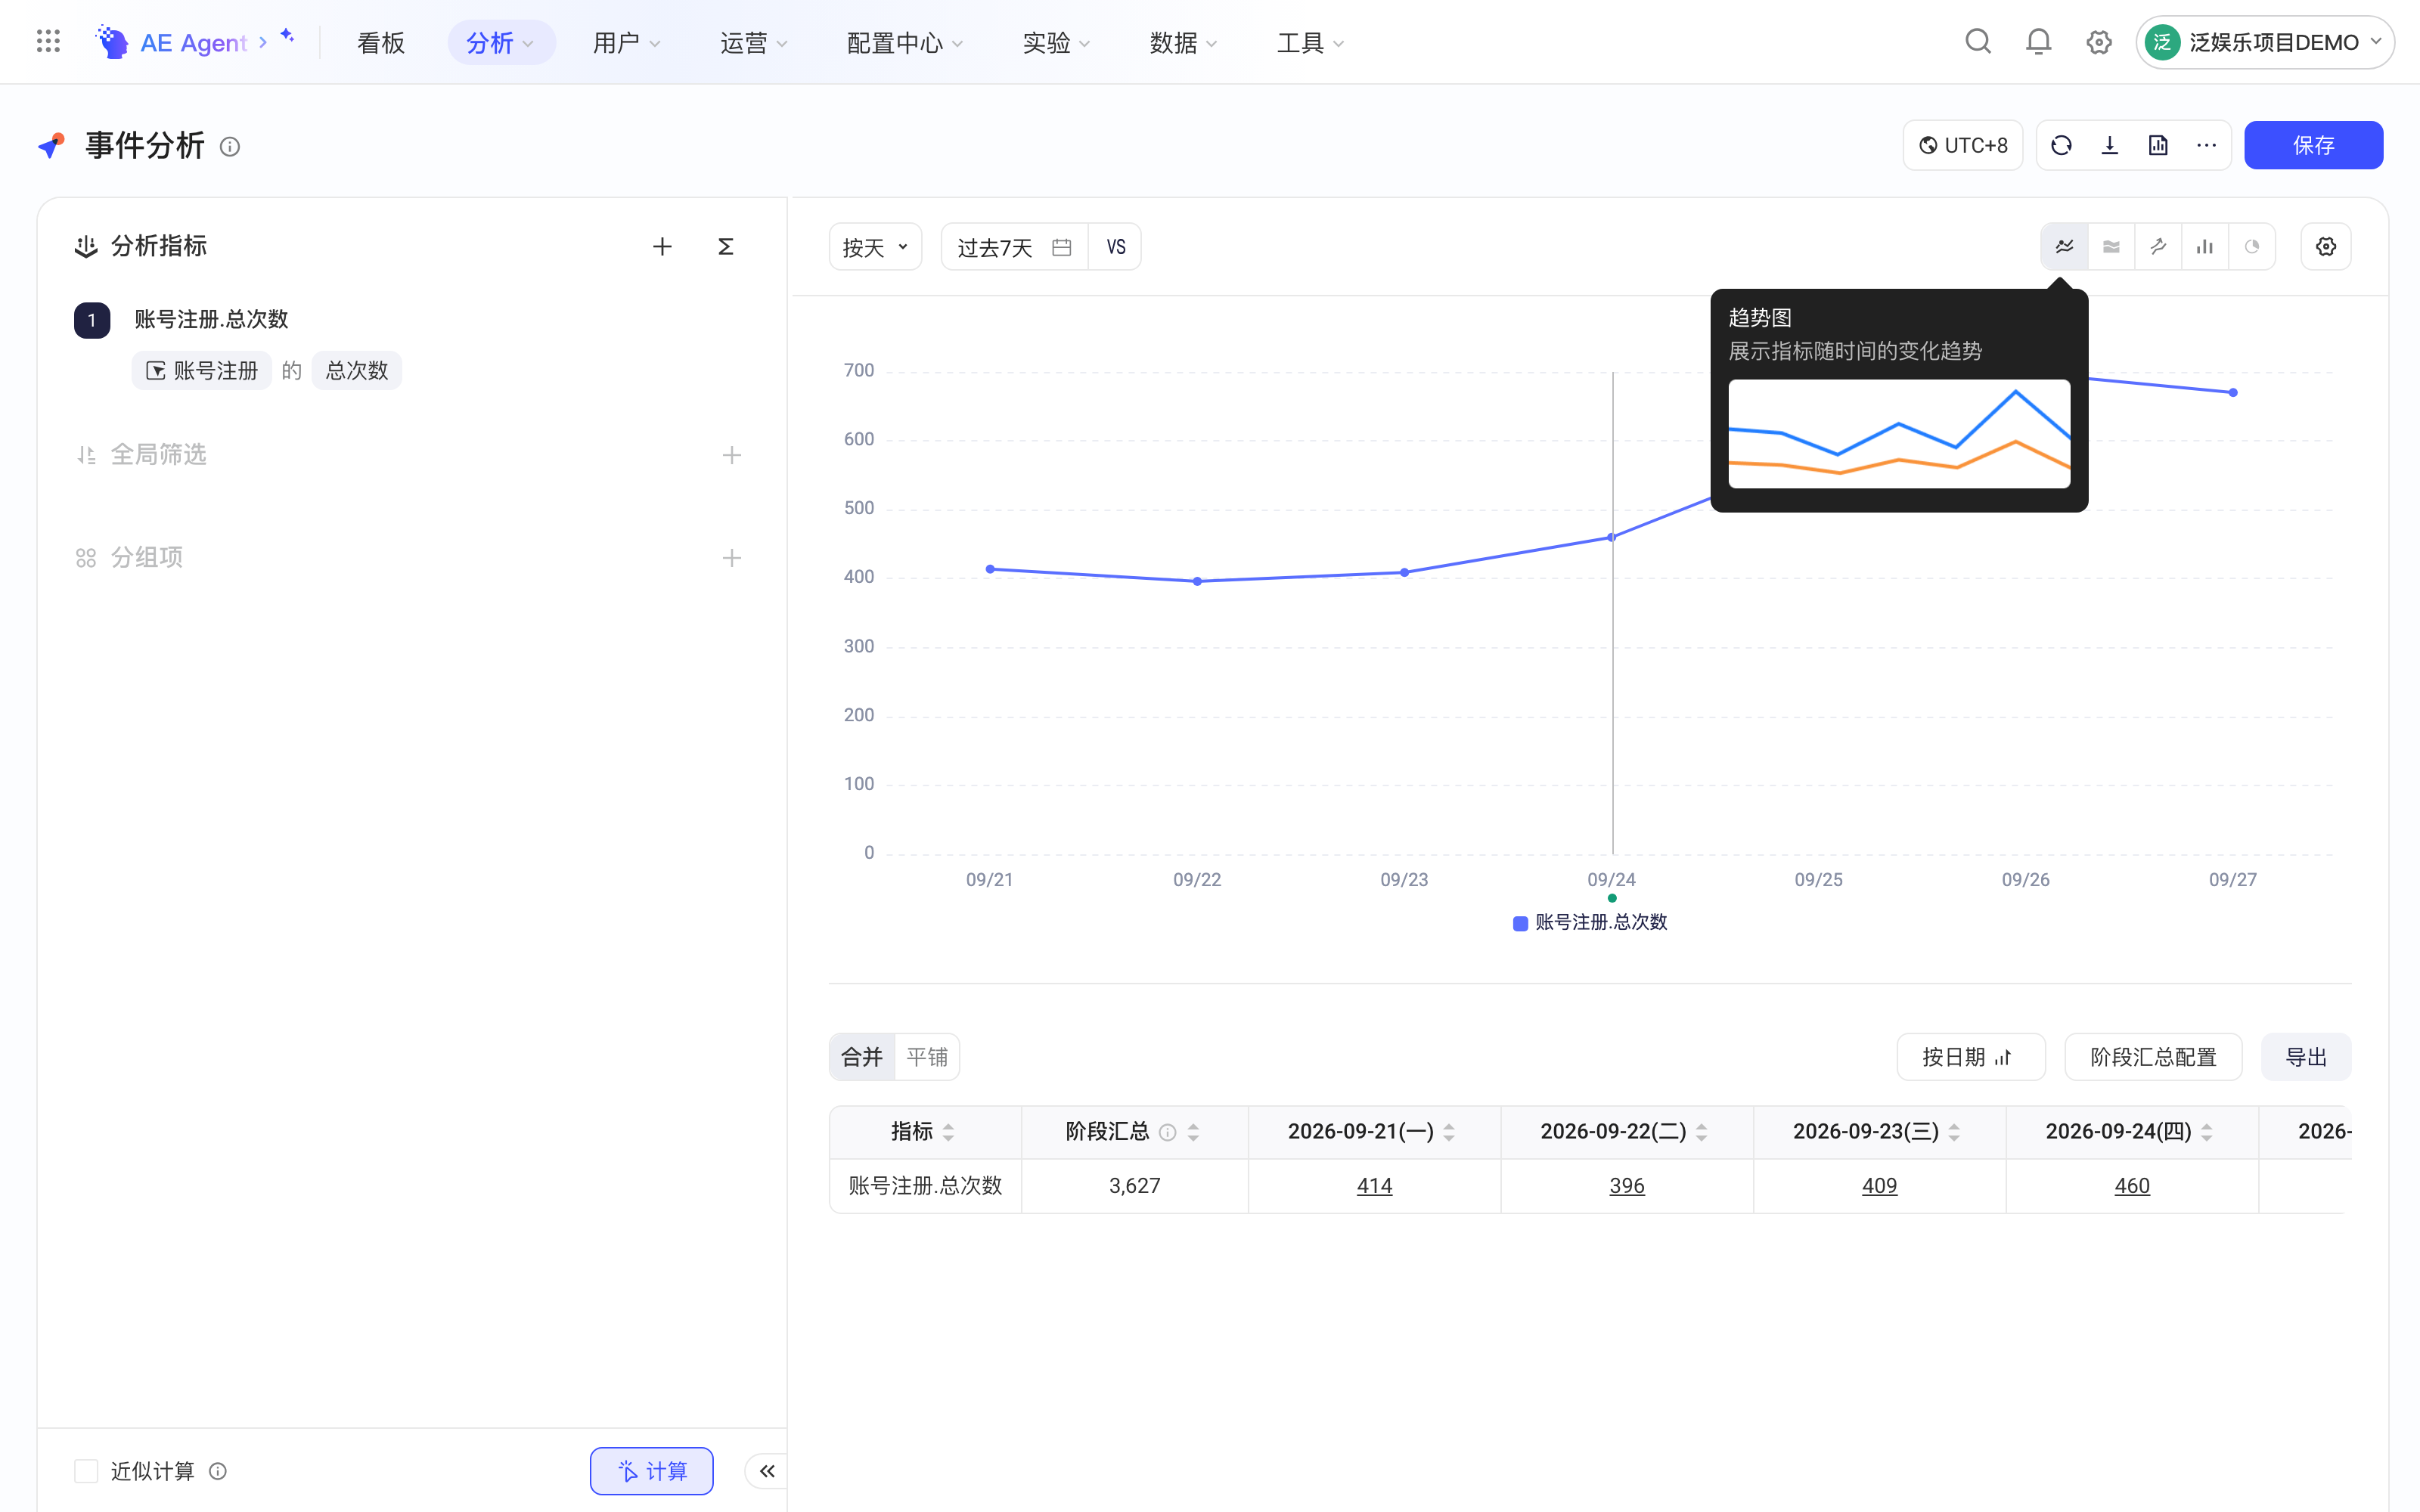The height and width of the screenshot is (1512, 2420).
Task: Collapse the left panel with double chevron
Action: click(767, 1471)
